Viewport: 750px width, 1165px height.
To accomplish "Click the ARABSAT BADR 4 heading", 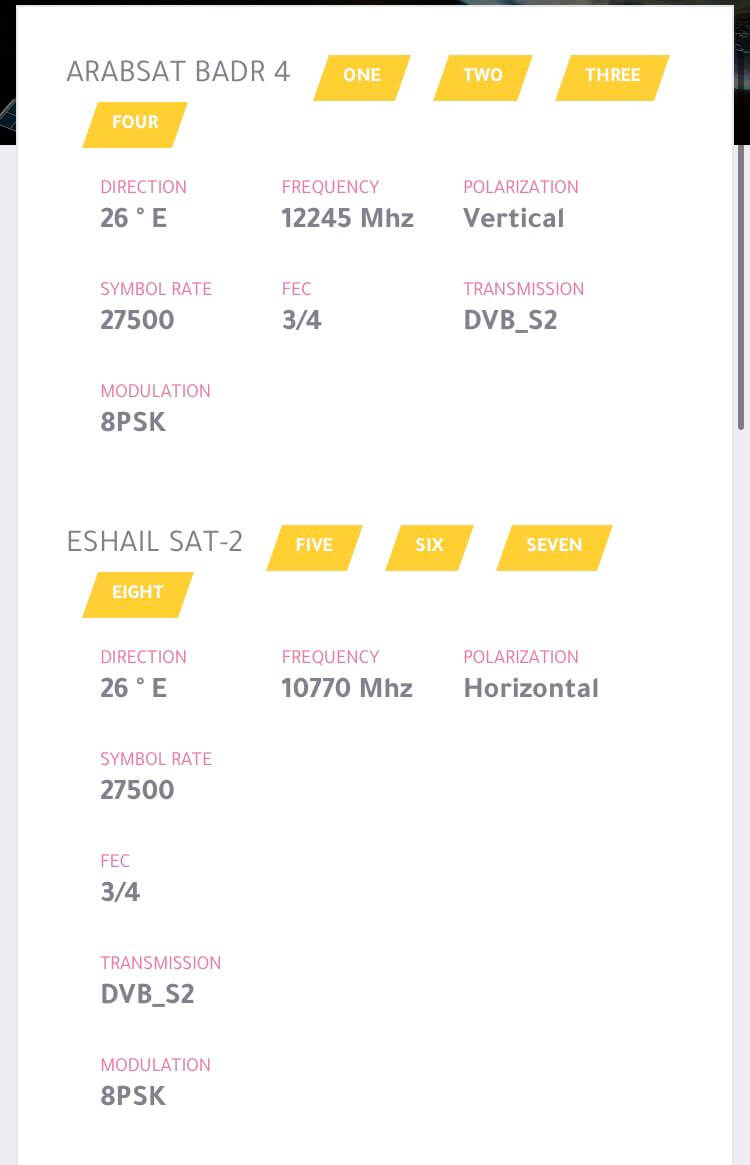I will (x=178, y=71).
